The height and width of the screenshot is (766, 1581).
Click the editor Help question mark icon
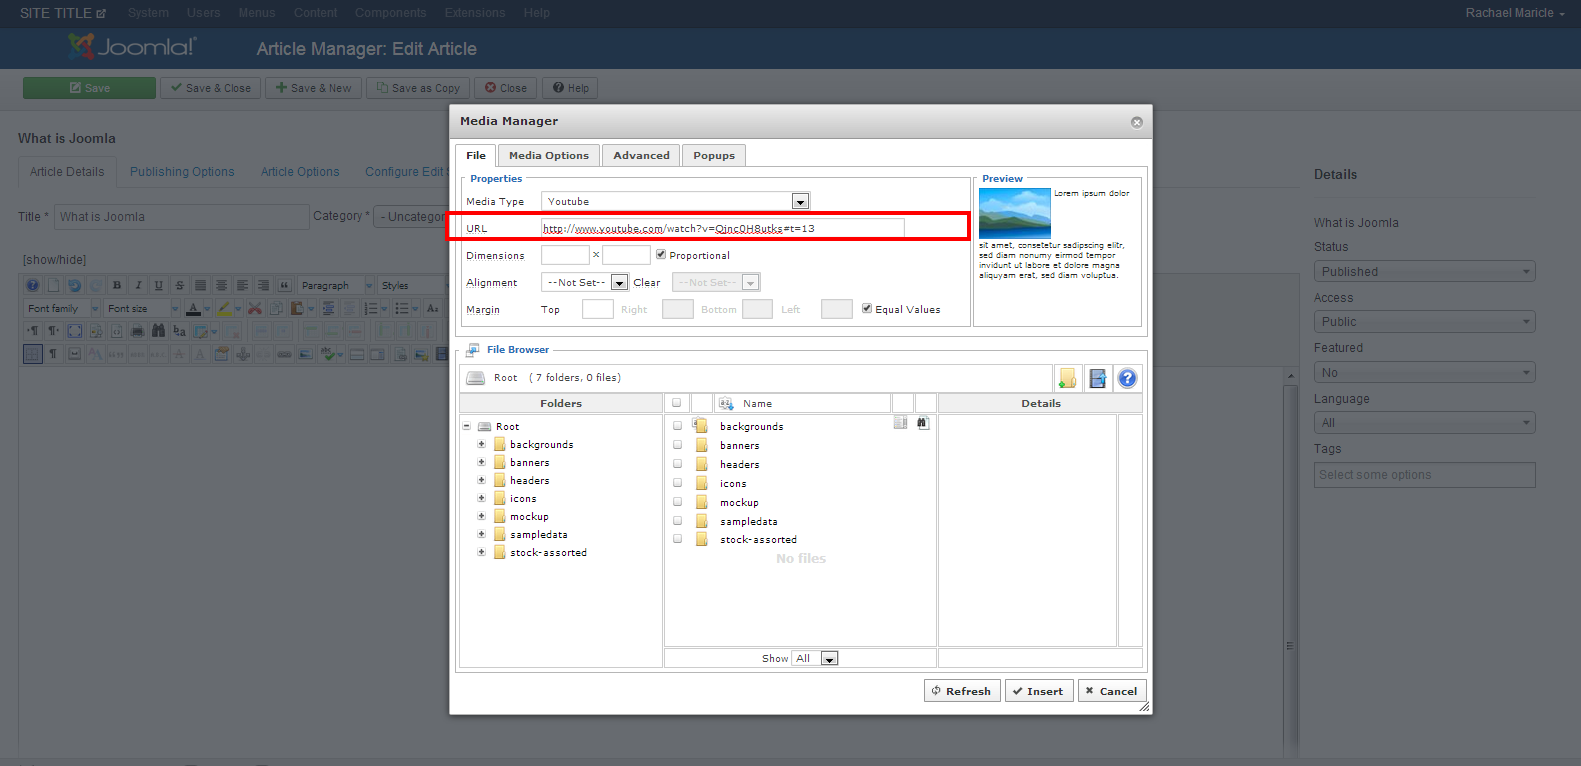tap(32, 285)
